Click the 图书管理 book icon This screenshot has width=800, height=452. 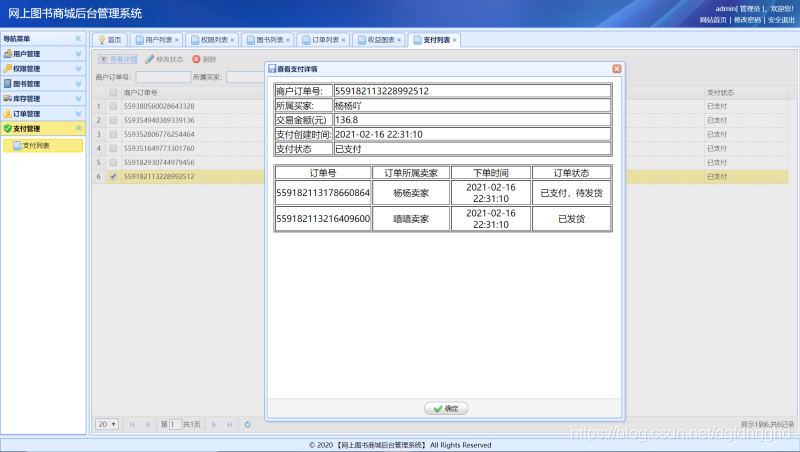coord(8,84)
